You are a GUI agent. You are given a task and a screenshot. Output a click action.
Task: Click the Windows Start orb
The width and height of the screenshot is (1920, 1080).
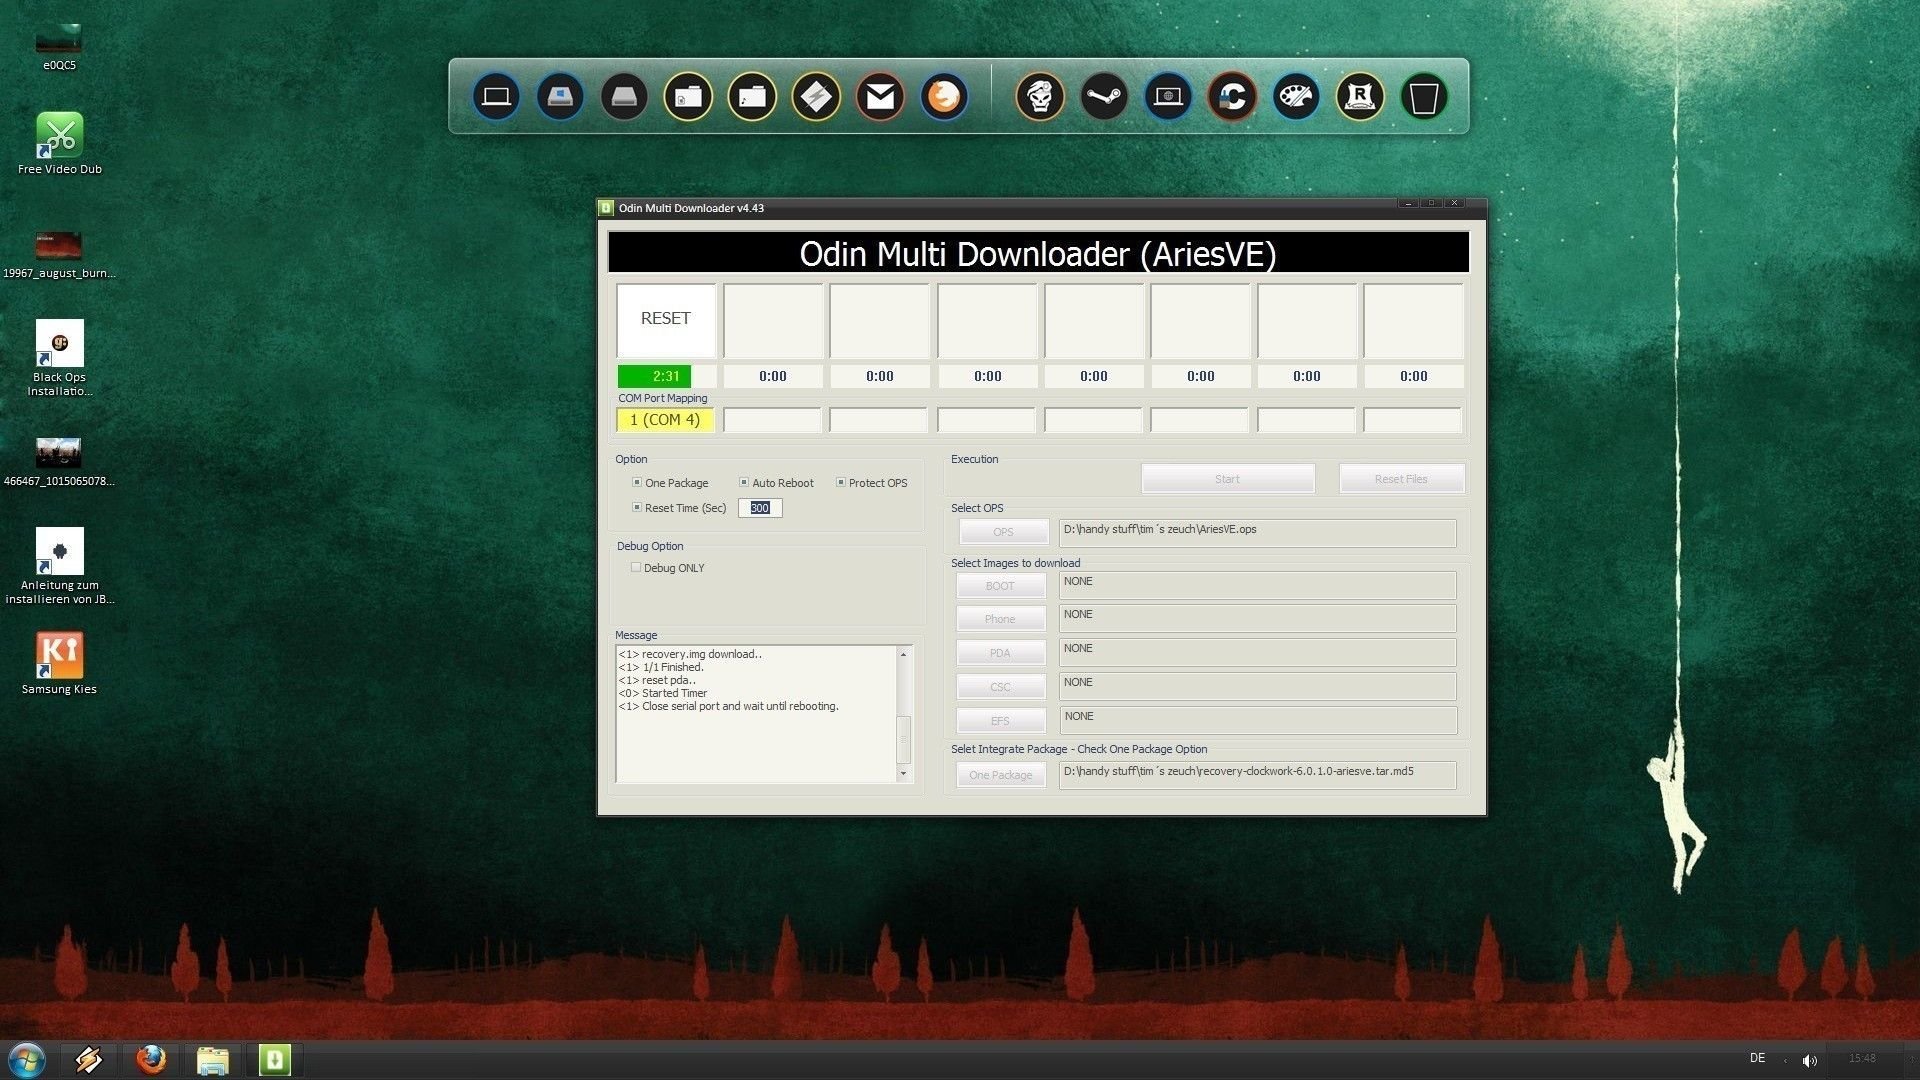(x=27, y=1060)
